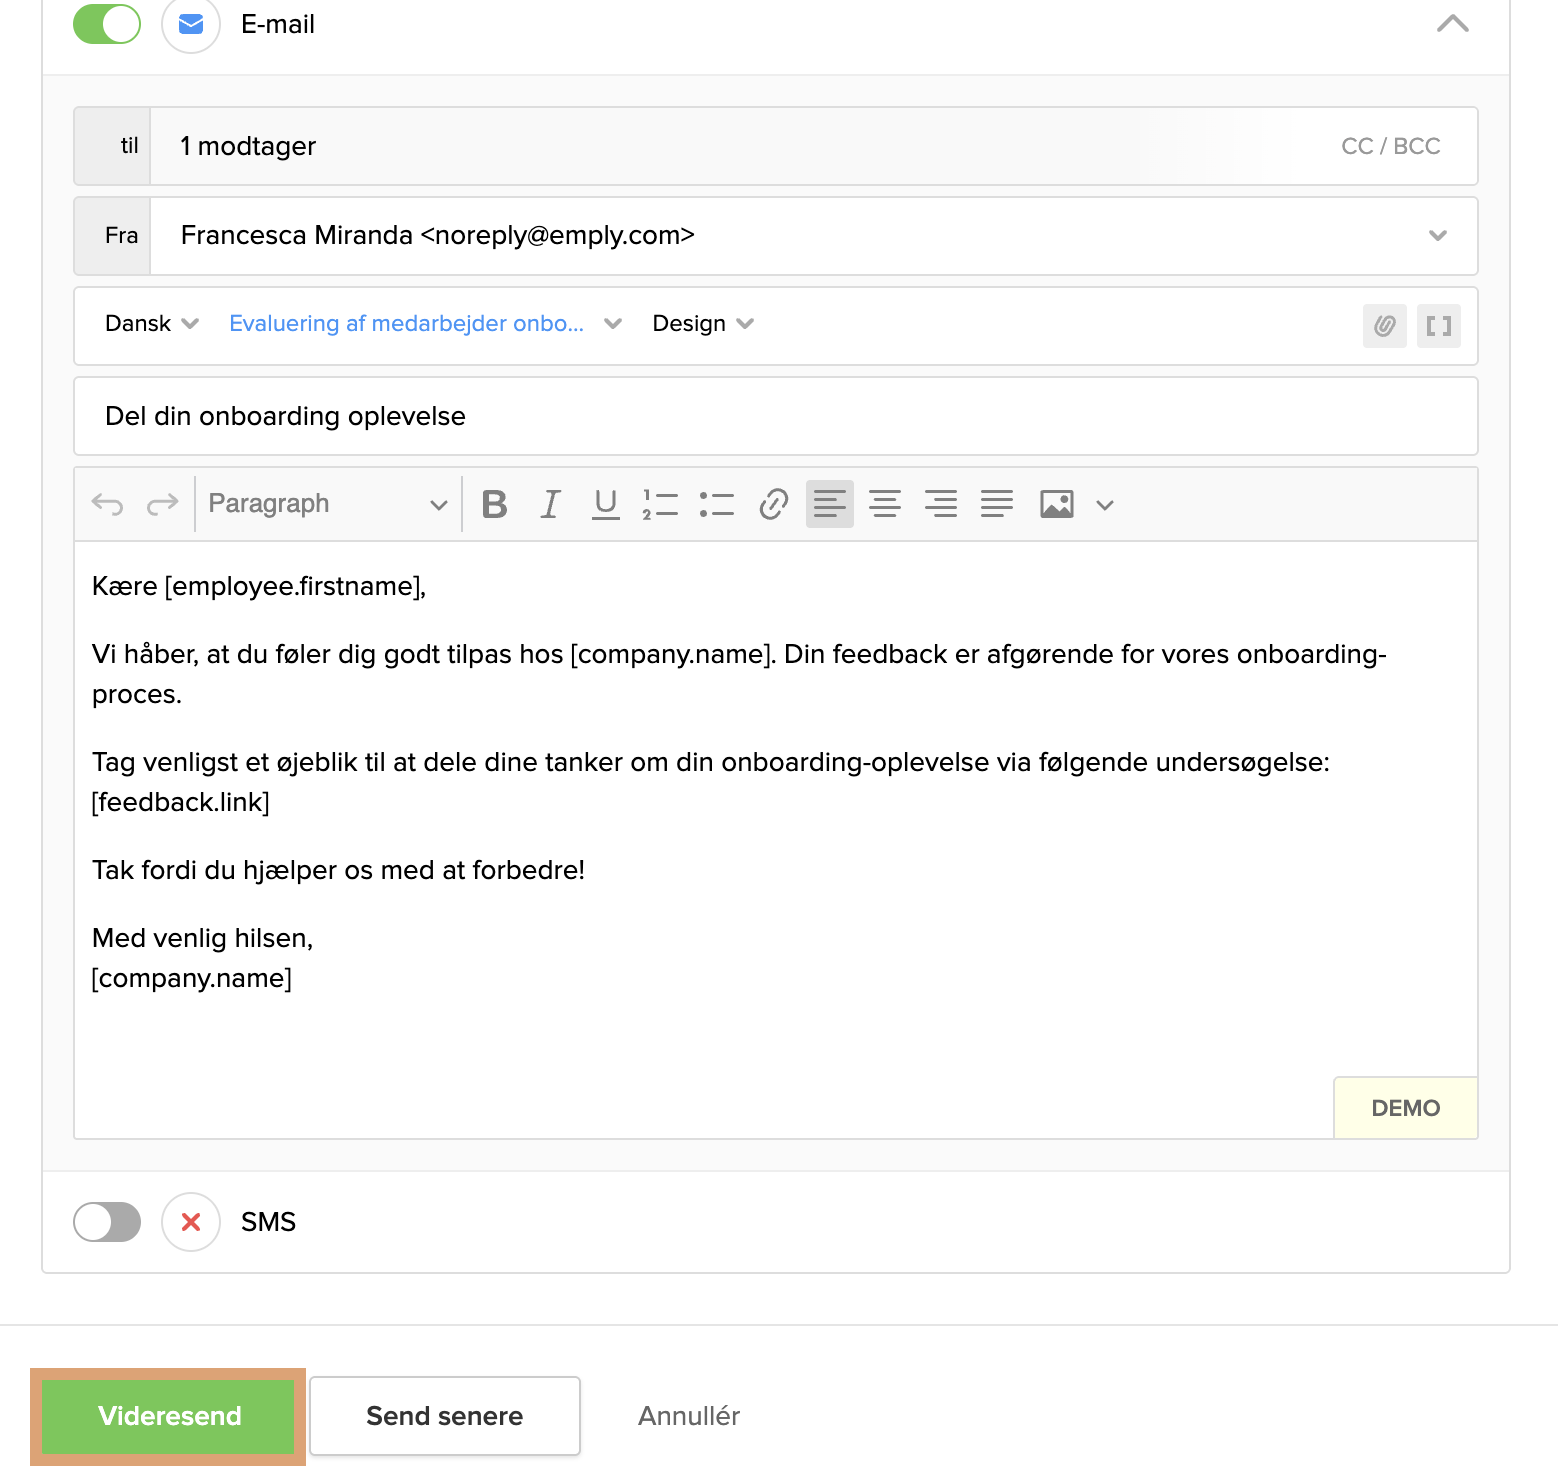
Task: Toggle underline formatting
Action: [x=605, y=504]
